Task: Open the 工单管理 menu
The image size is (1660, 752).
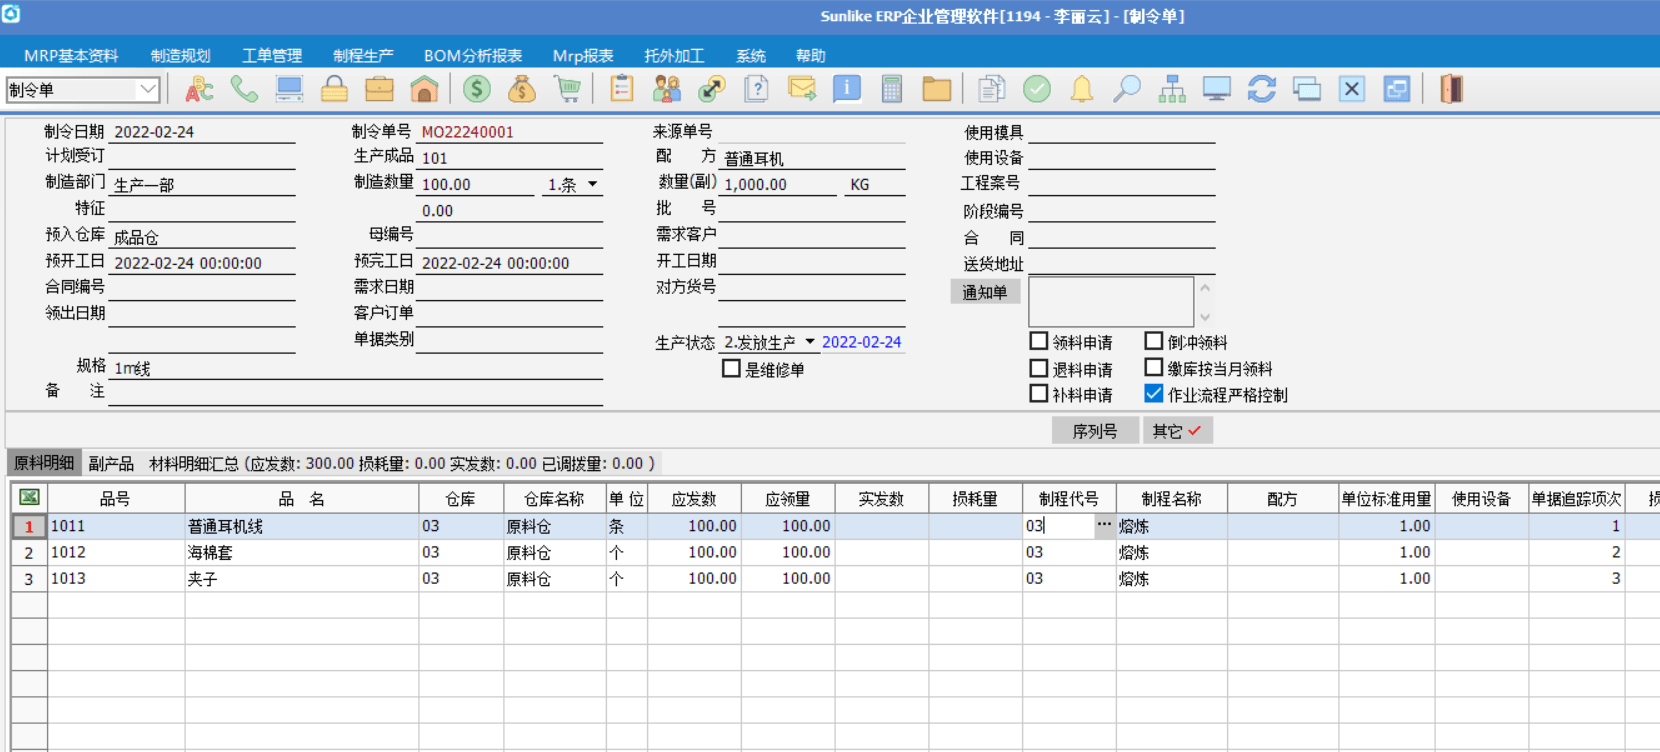Action: tap(272, 56)
